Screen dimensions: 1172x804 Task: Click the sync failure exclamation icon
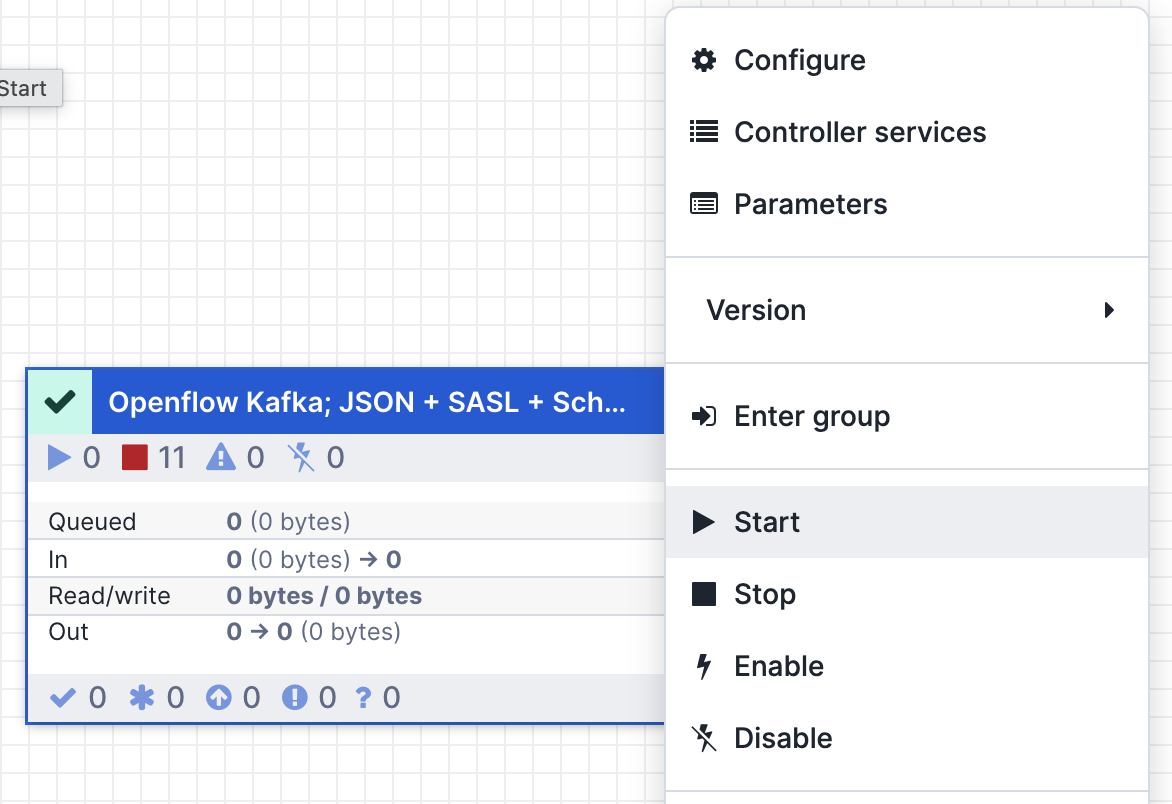pyautogui.click(x=294, y=698)
